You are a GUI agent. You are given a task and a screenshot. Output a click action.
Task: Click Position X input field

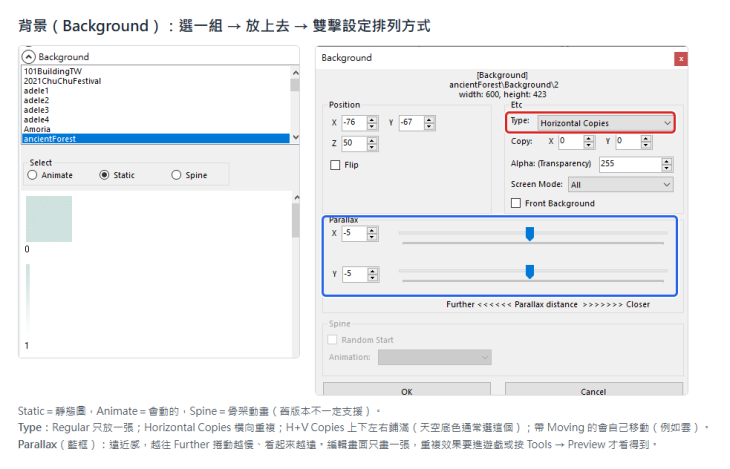point(354,122)
